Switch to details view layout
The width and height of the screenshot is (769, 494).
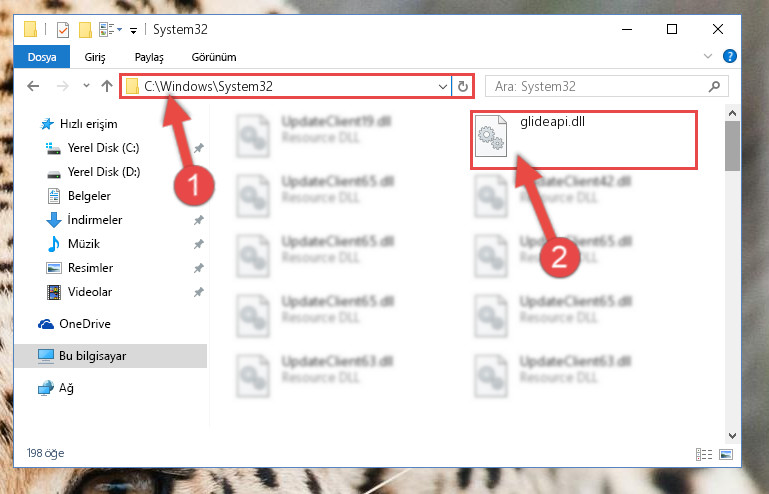click(x=704, y=454)
